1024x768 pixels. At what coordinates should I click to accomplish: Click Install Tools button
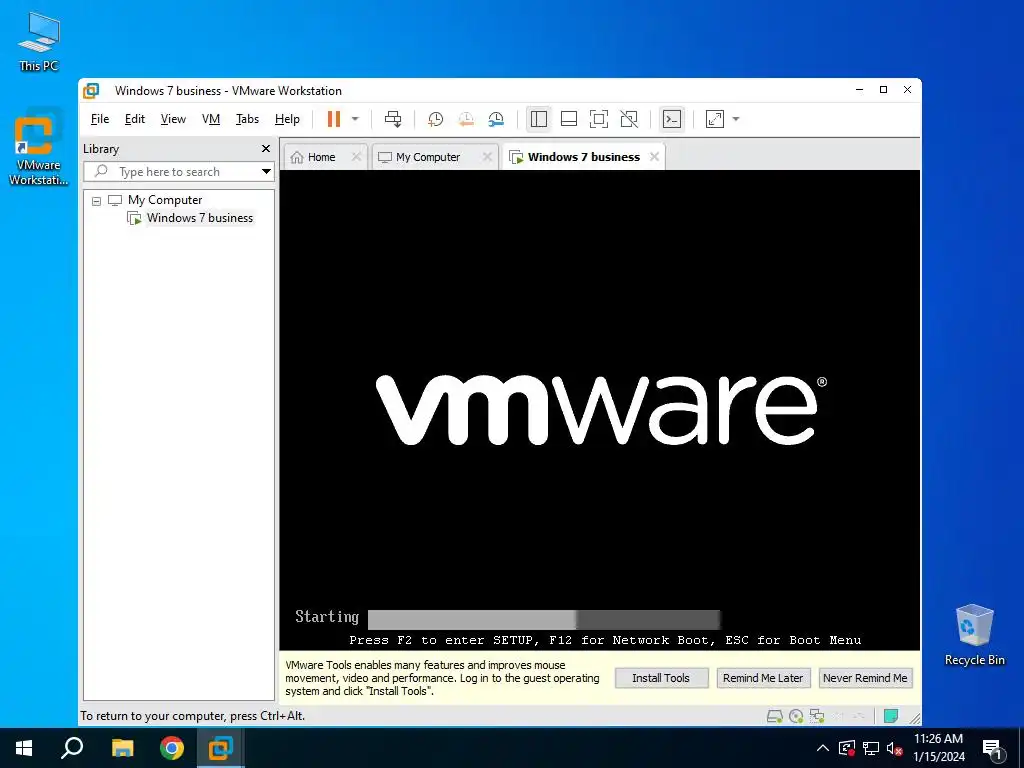click(x=661, y=678)
